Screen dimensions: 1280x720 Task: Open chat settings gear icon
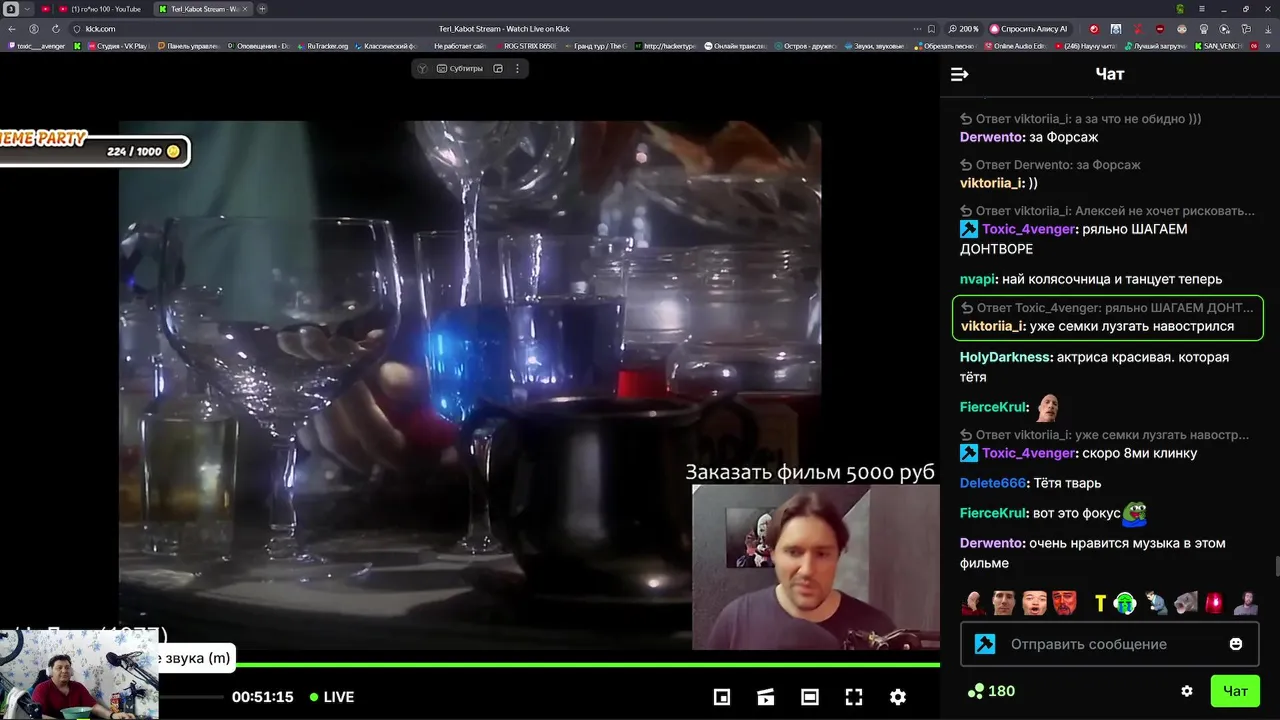coord(1187,691)
